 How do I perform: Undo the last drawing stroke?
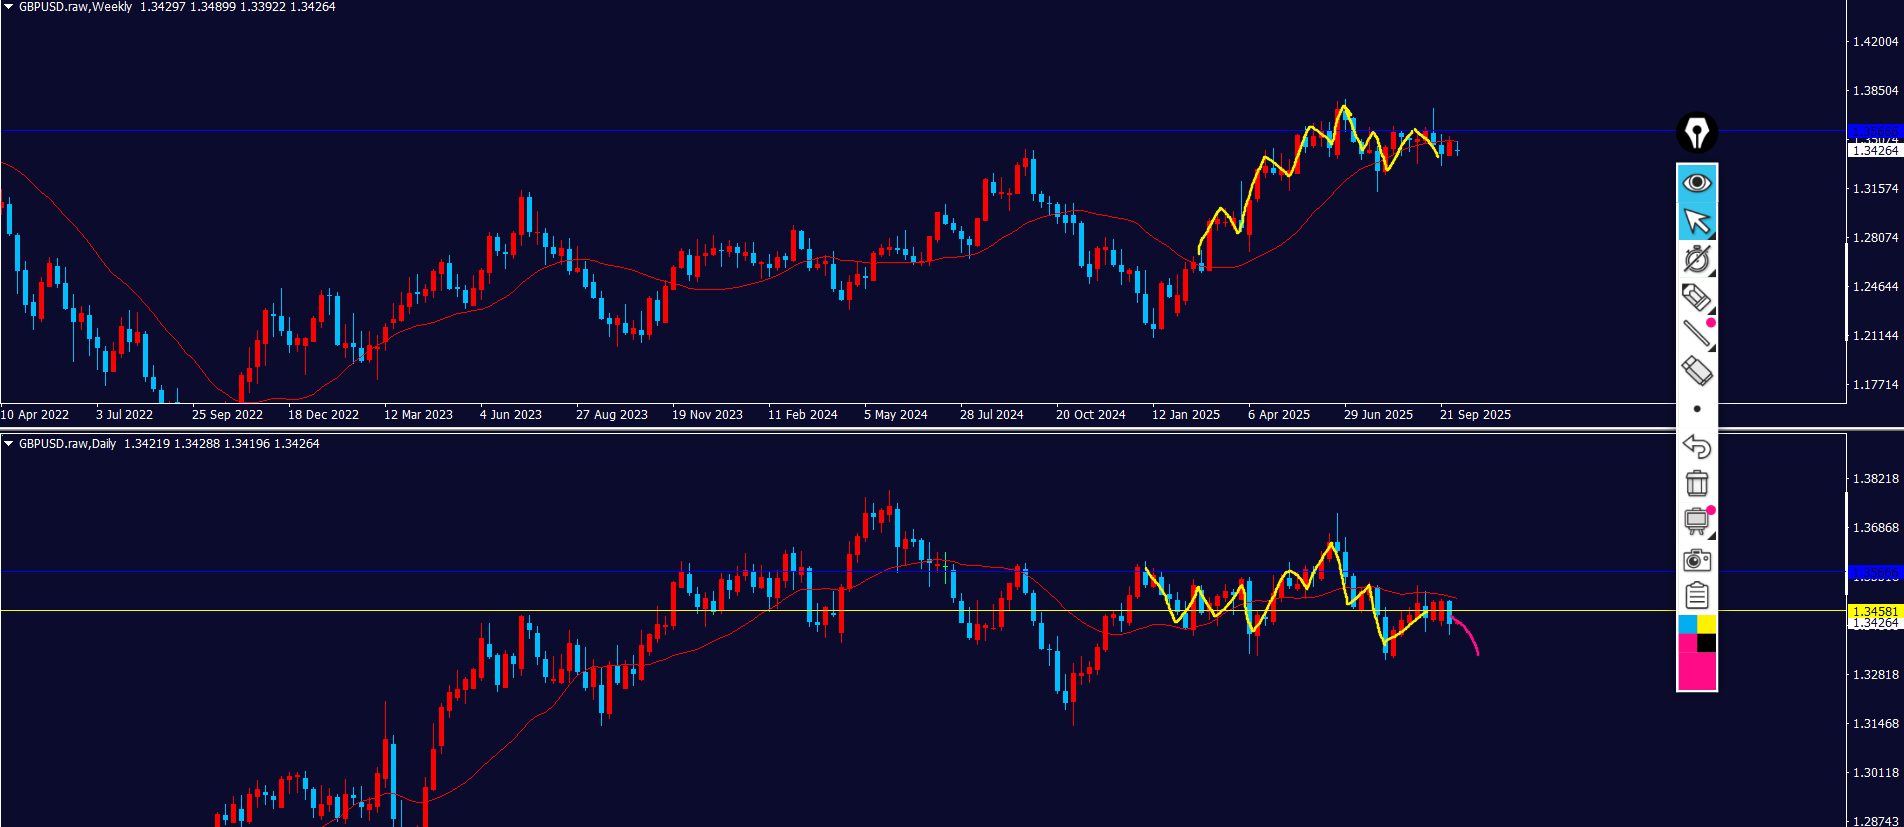[x=1696, y=446]
